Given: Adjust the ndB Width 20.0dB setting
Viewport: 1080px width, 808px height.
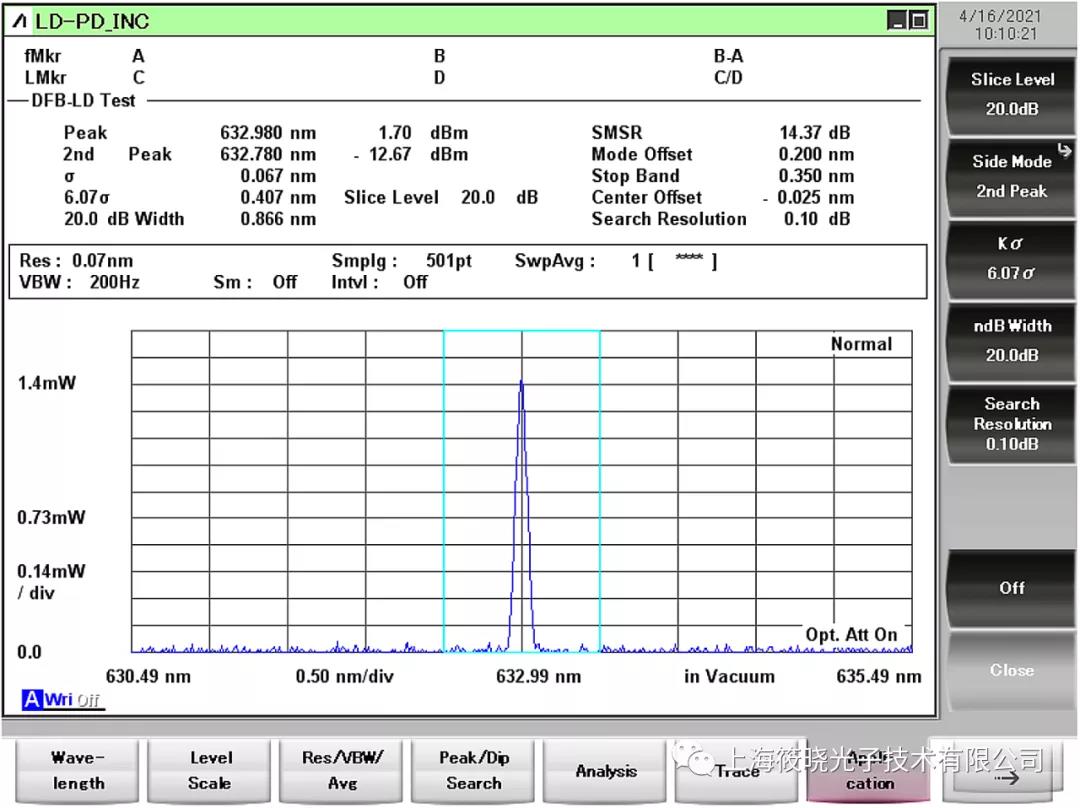Looking at the screenshot, I should click(x=1011, y=340).
